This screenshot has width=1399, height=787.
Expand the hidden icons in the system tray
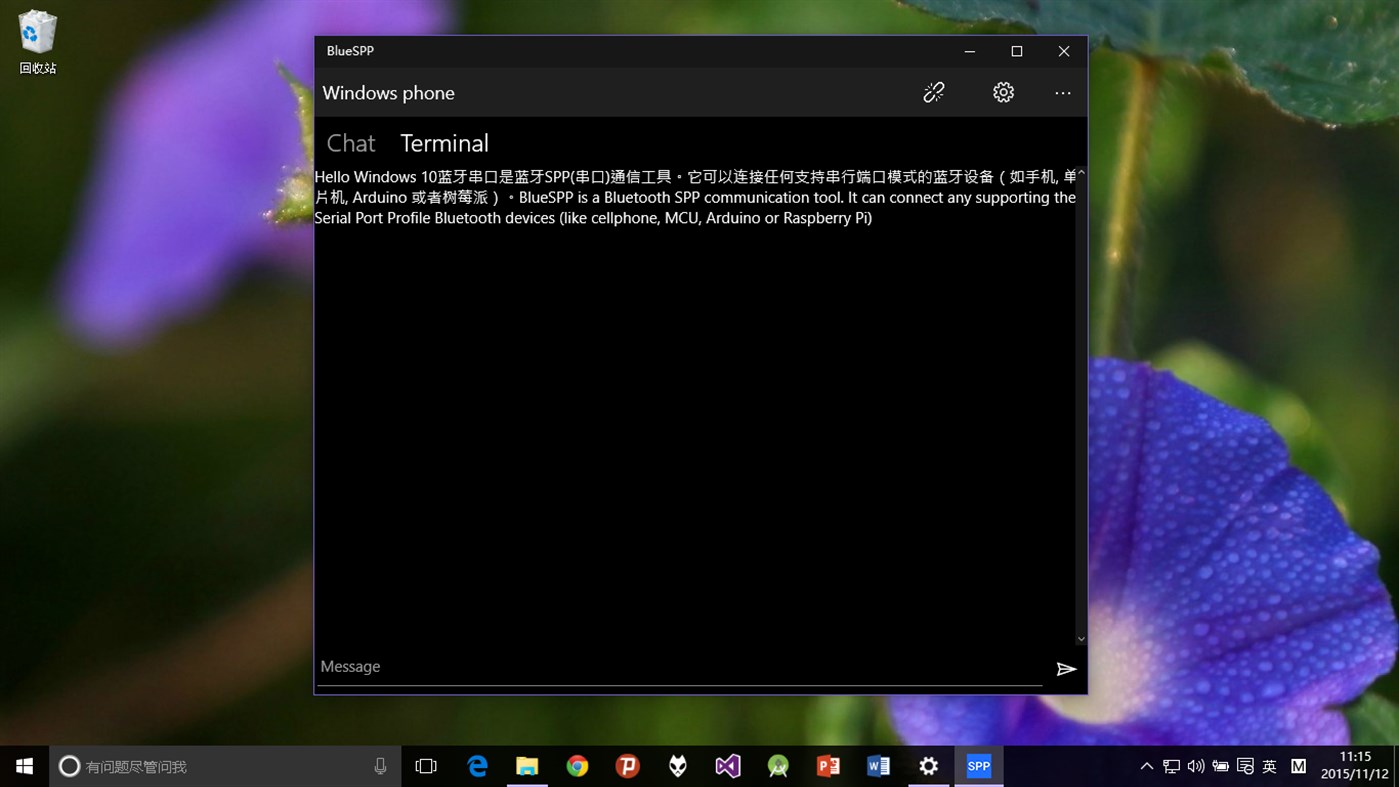[x=1146, y=766]
